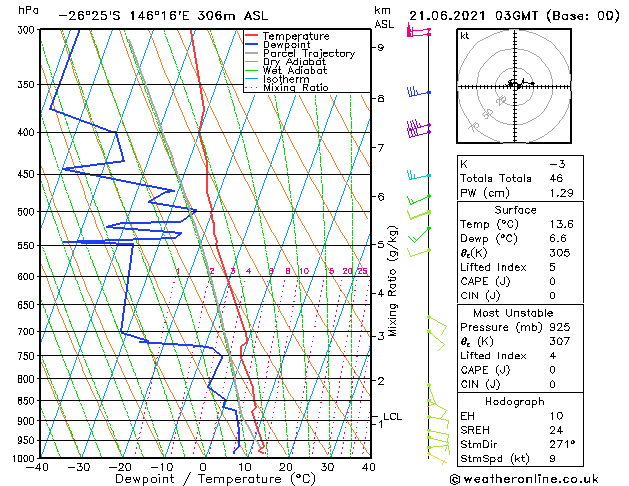Click the Most Unstable section header
The height and width of the screenshot is (486, 629).
pyautogui.click(x=513, y=313)
